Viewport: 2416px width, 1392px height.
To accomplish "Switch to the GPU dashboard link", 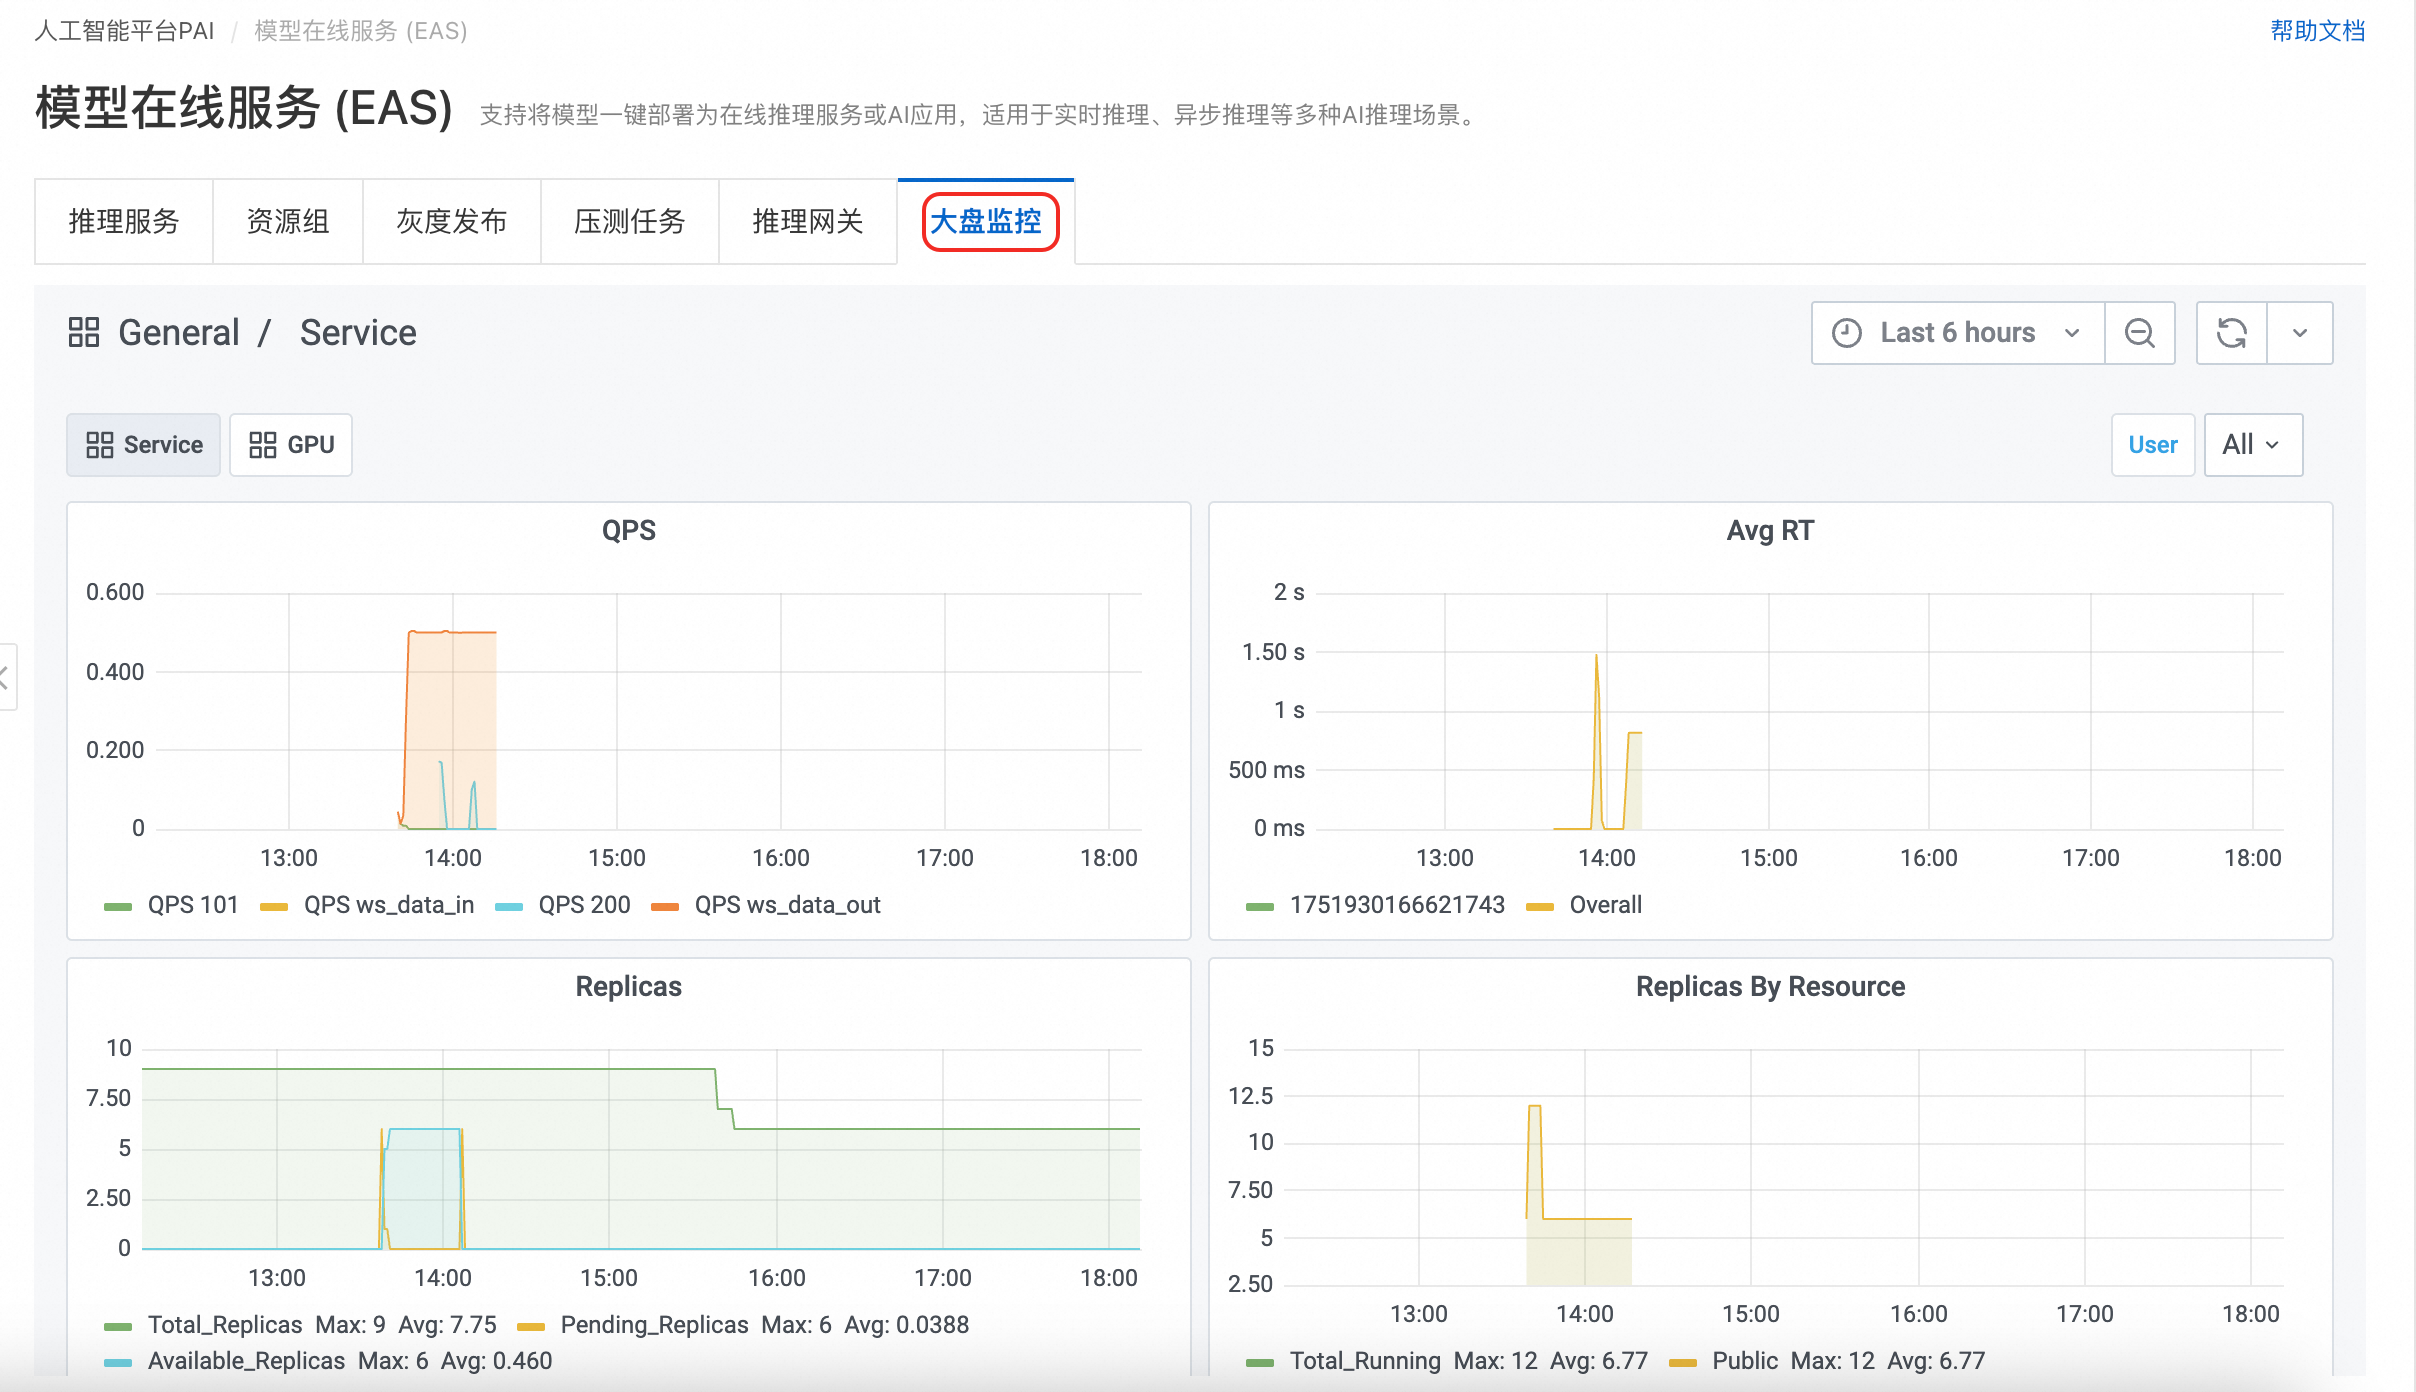I will pos(291,445).
